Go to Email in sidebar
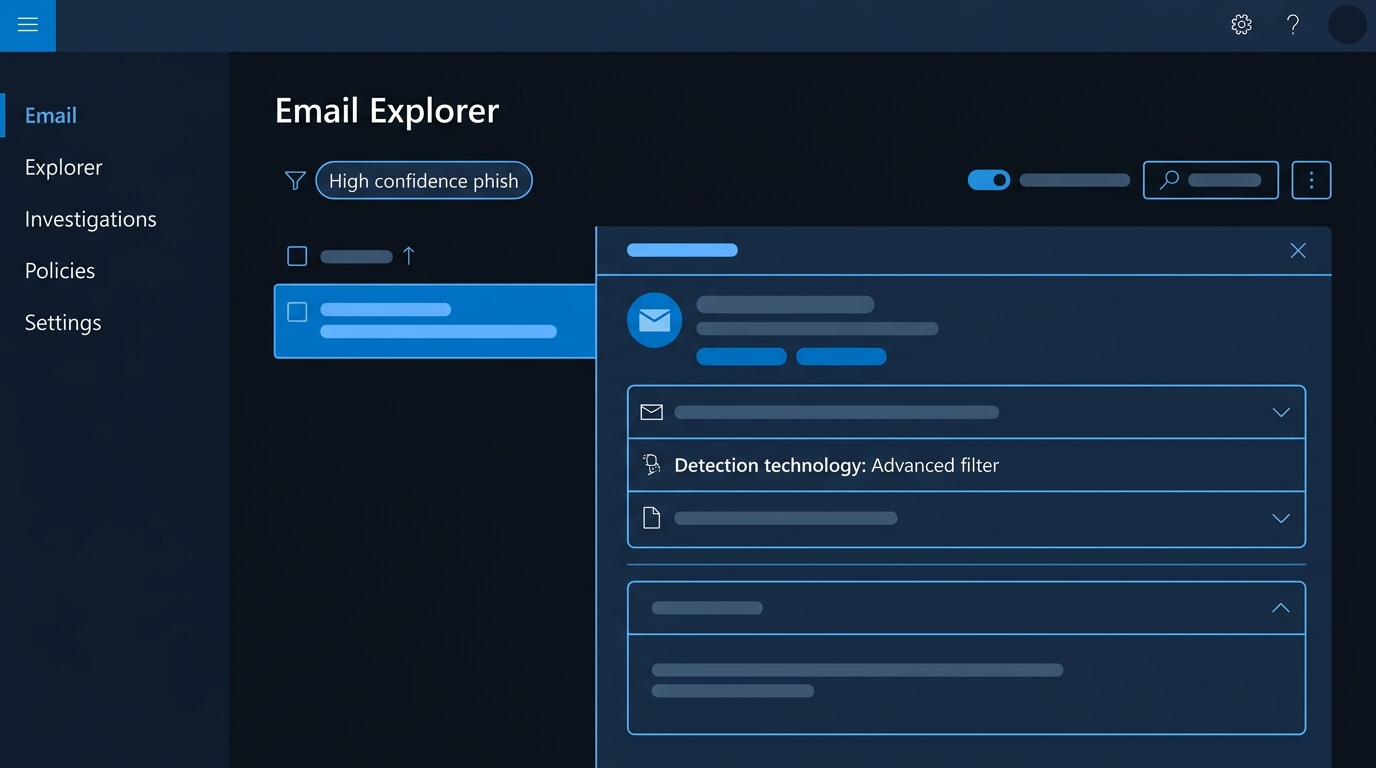Viewport: 1376px width, 768px height. pyautogui.click(x=51, y=115)
